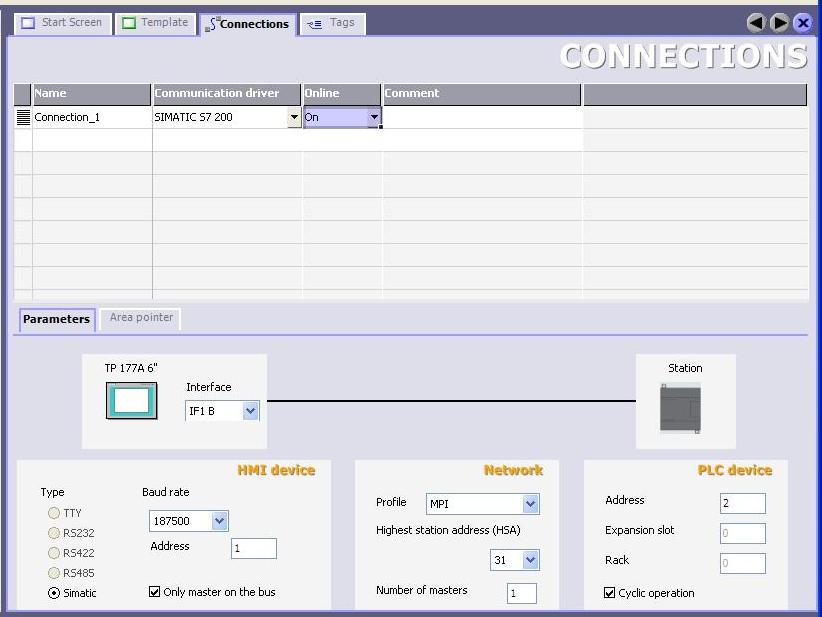Open the Interface IF1 B dropdown
The height and width of the screenshot is (617, 822).
pyautogui.click(x=250, y=411)
